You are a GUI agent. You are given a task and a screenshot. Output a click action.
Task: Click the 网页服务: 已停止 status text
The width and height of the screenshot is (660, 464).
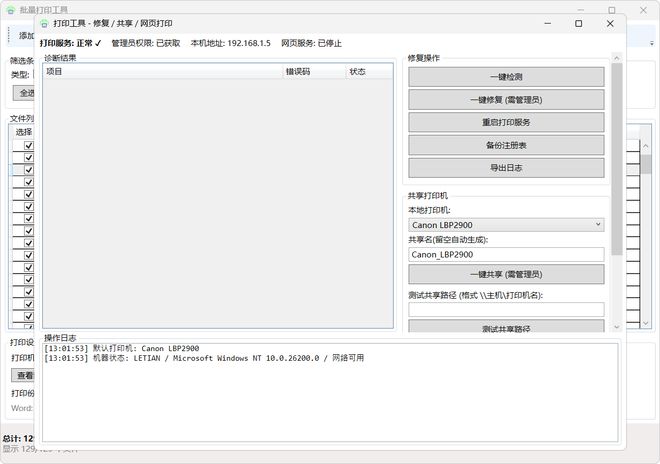(311, 43)
